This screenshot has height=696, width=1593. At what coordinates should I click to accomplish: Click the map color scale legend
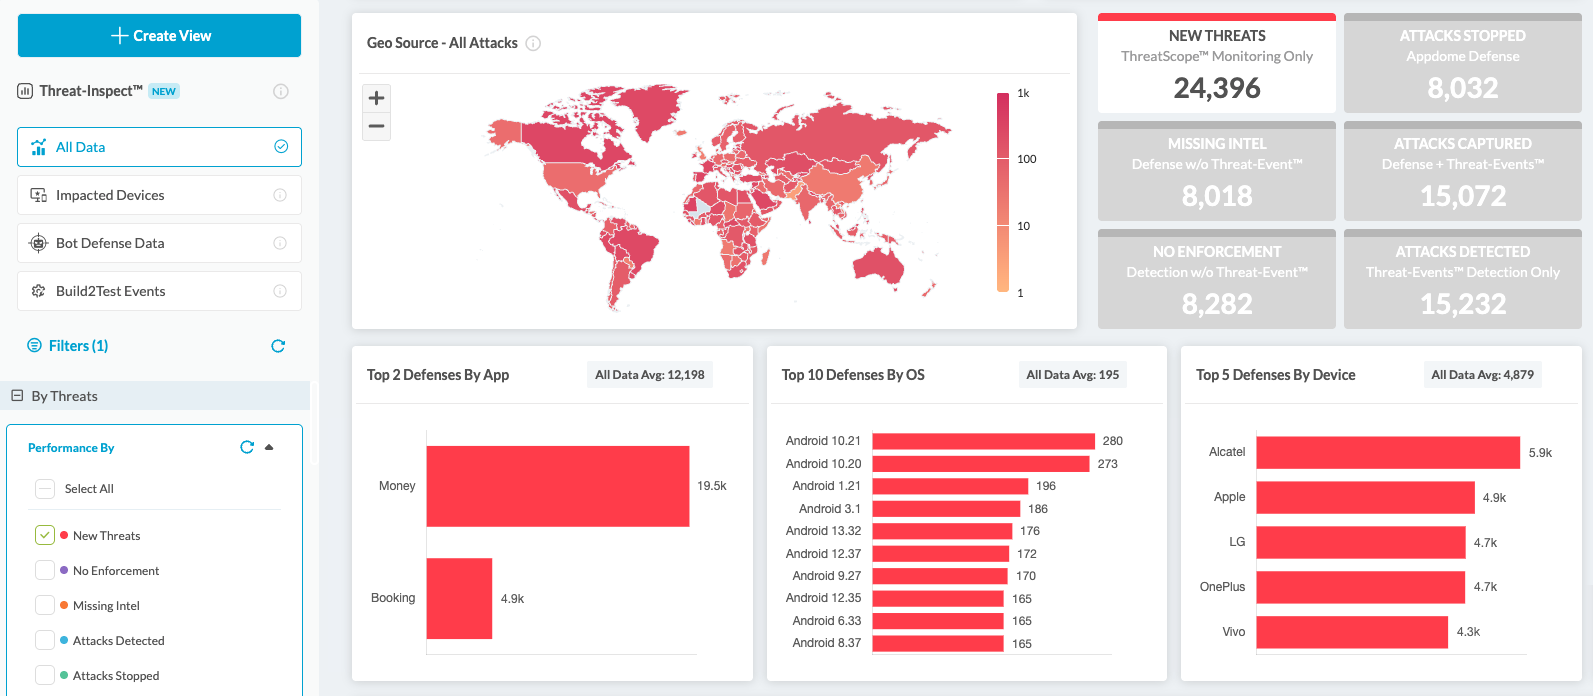[1002, 192]
